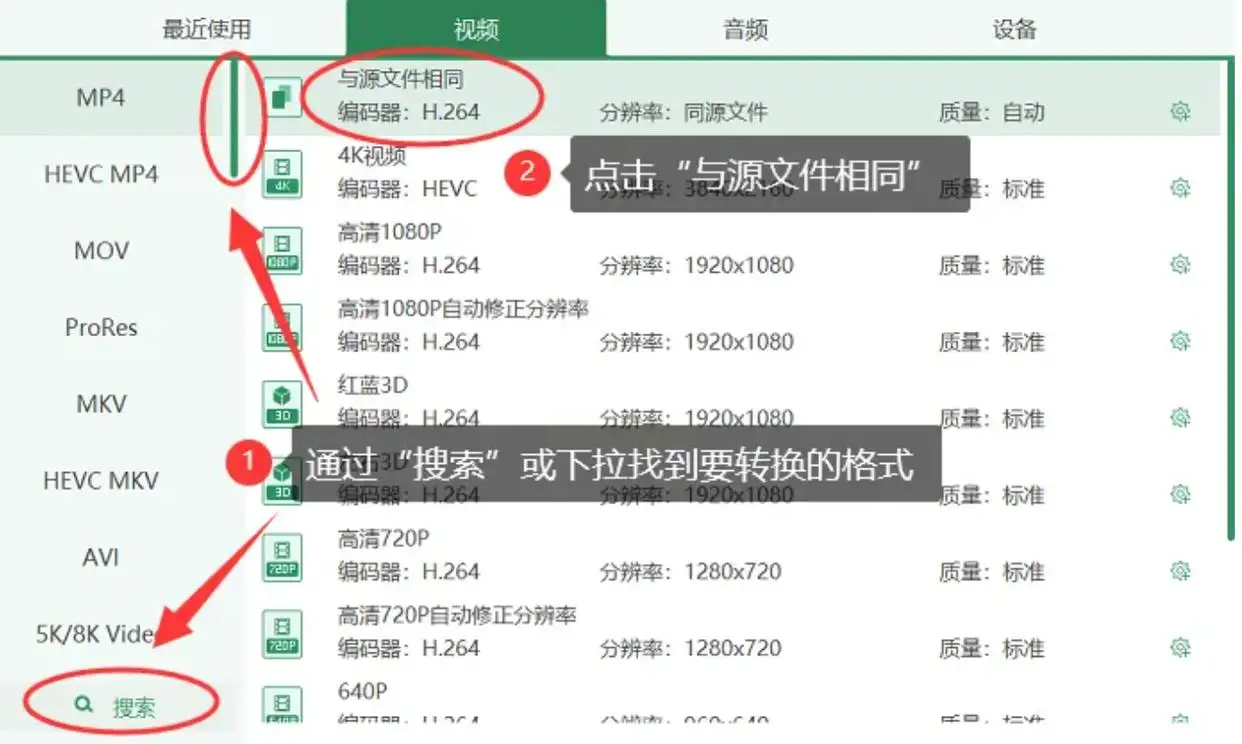This screenshot has height=744, width=1242.
Task: Open settings gear for 高清1080P自动修正分辨率 preset
Action: [x=1180, y=342]
